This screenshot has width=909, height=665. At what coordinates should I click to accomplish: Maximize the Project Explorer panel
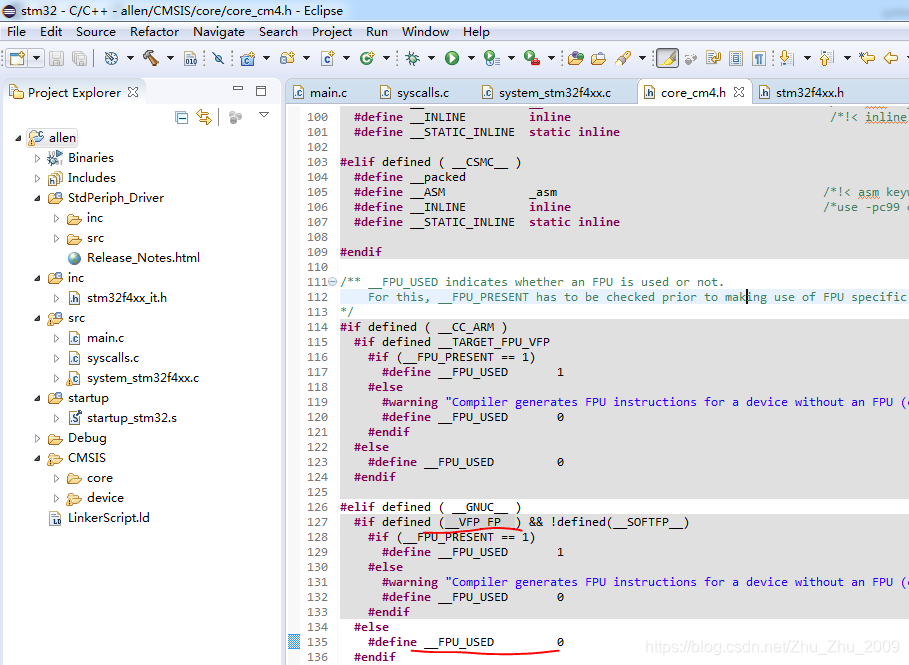pyautogui.click(x=261, y=91)
